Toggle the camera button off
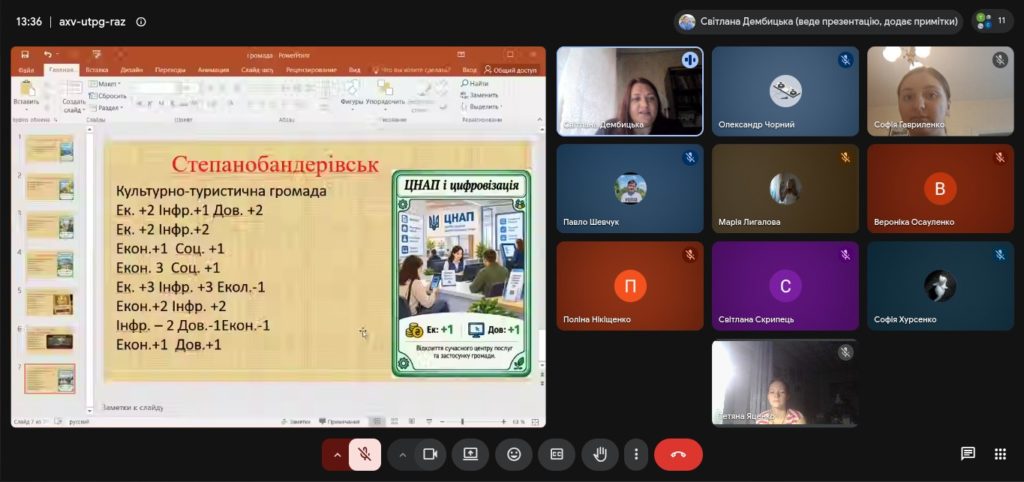Screen dimensions: 1024x482 (430, 455)
